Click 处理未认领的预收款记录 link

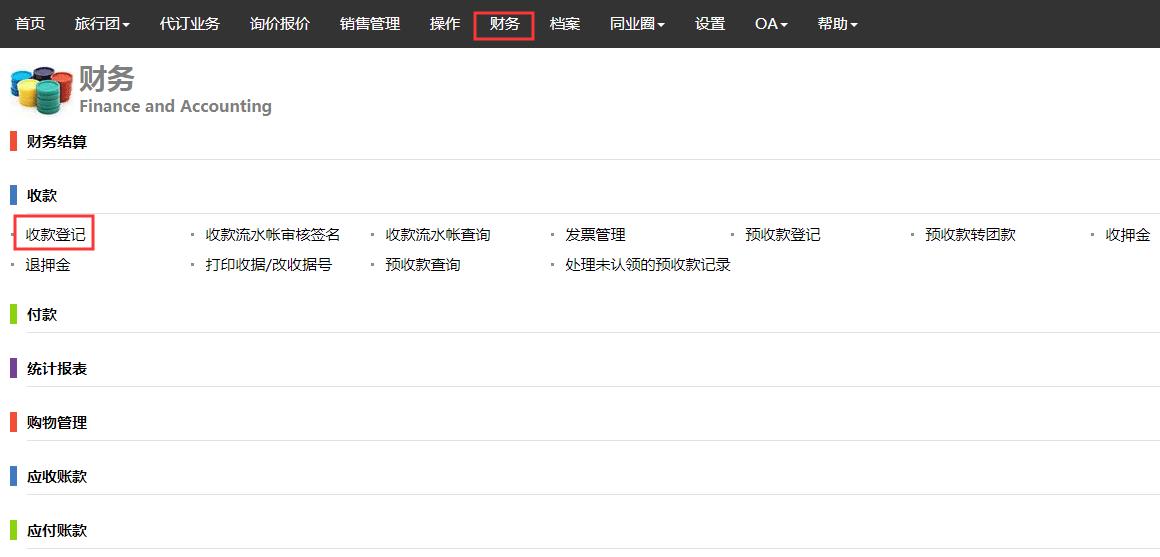tap(647, 265)
